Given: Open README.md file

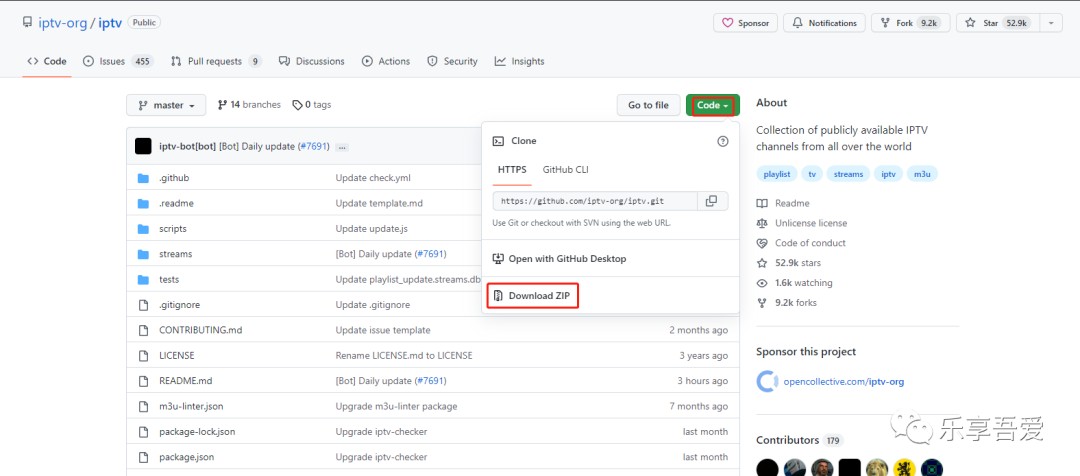Looking at the screenshot, I should pos(185,381).
